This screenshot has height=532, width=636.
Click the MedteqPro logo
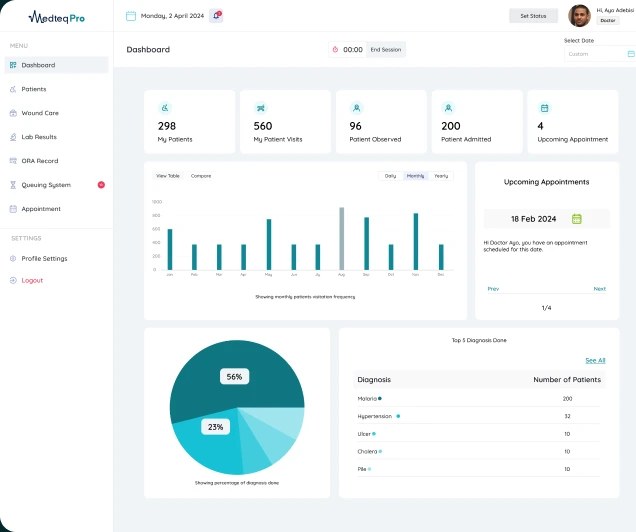click(56, 17)
